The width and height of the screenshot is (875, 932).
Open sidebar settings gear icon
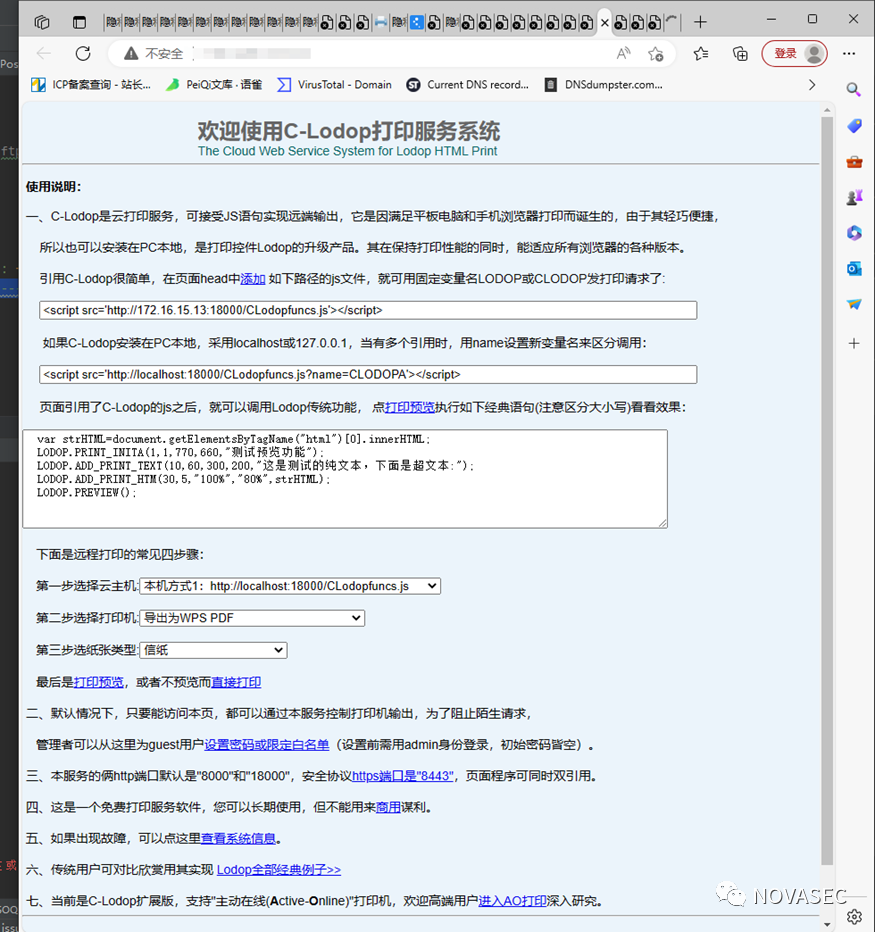[x=855, y=917]
